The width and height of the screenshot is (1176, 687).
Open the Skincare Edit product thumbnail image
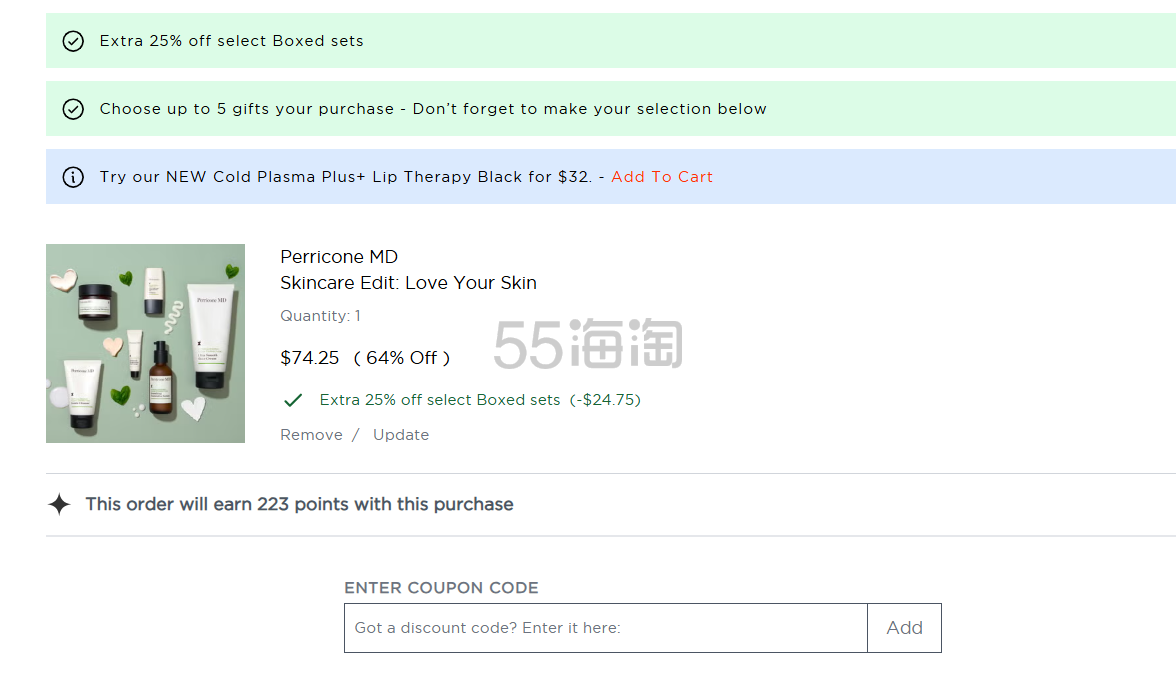(146, 343)
